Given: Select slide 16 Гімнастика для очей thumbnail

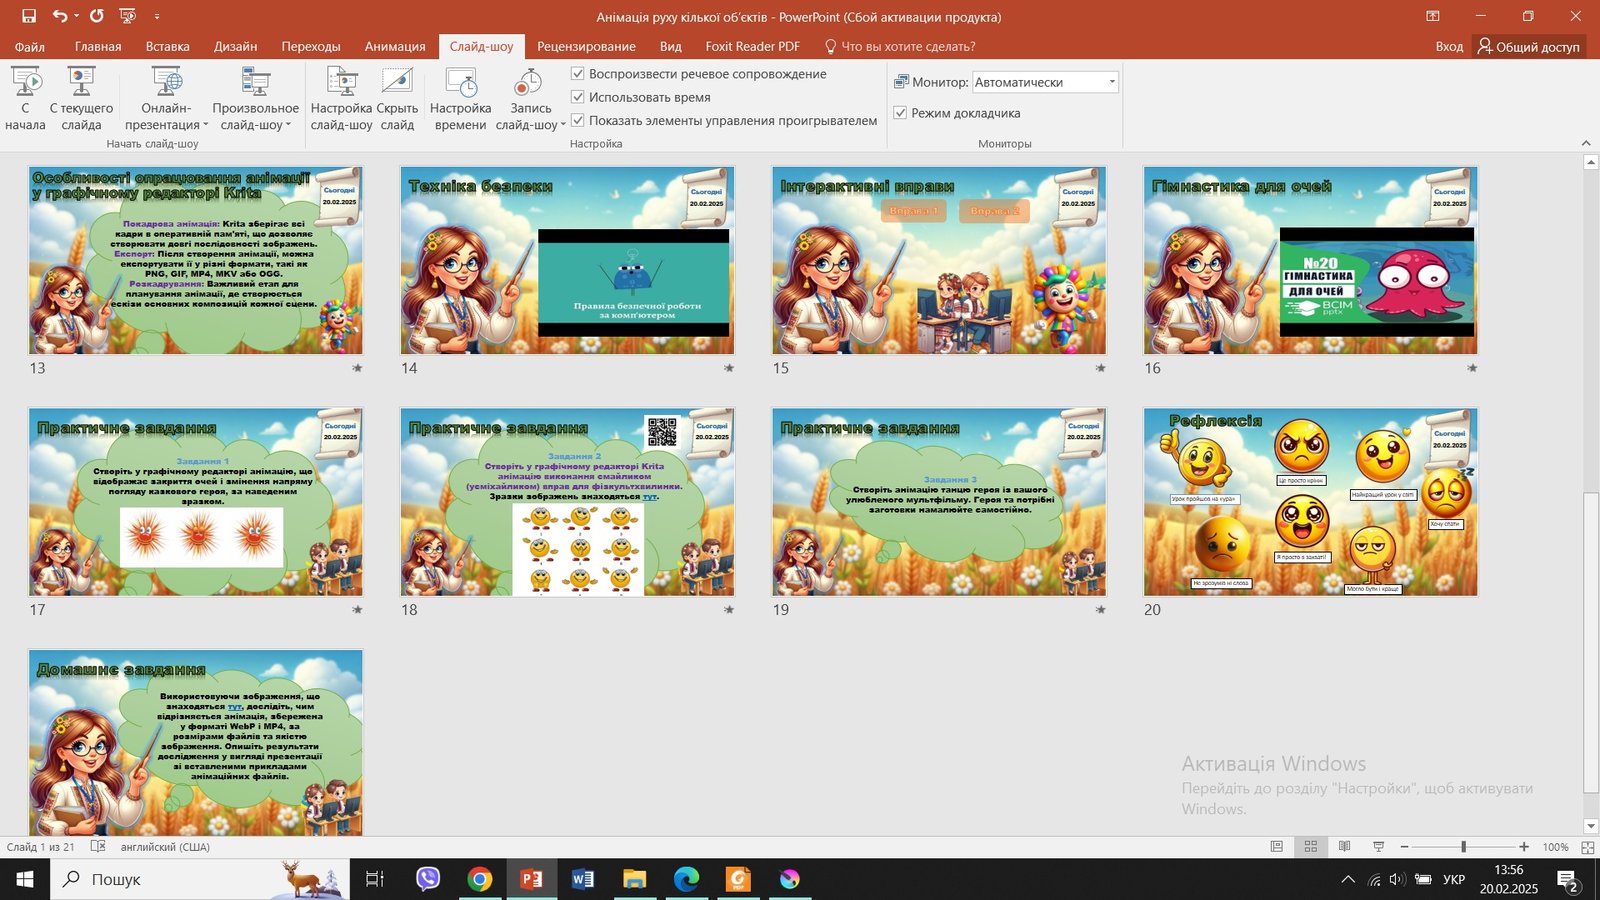Looking at the screenshot, I should pos(1311,260).
